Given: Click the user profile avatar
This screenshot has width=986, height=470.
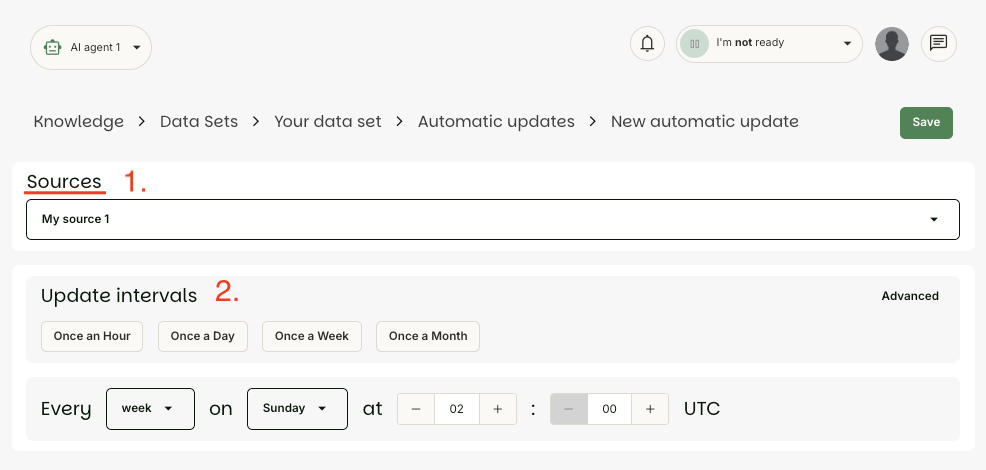Looking at the screenshot, I should [891, 44].
